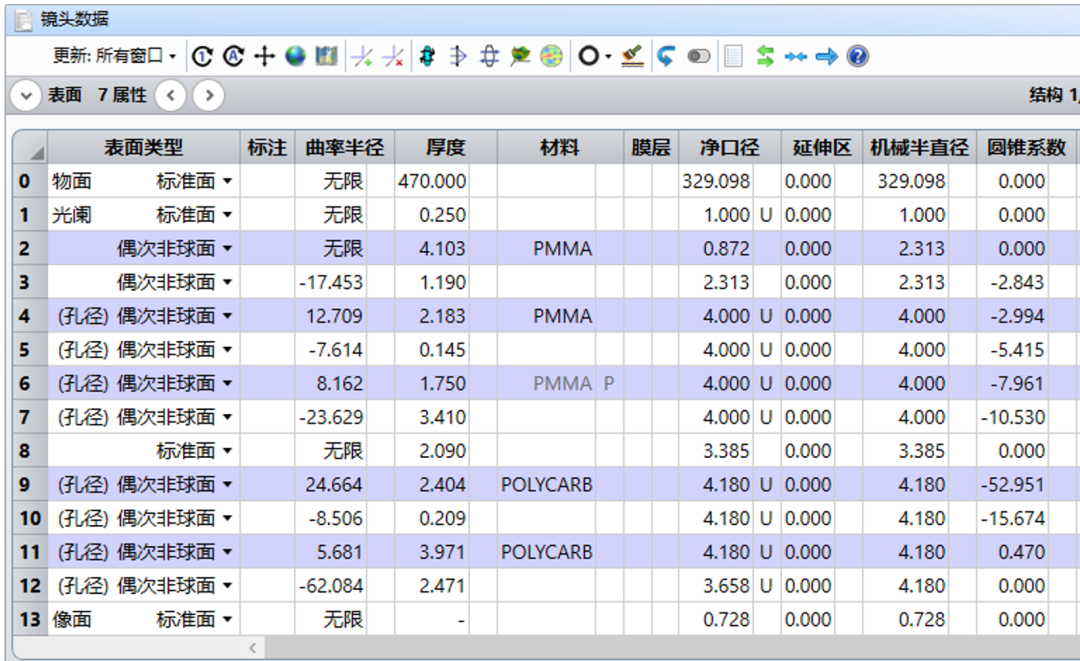The image size is (1080, 661).
Task: Click the thickness cell 3.971
Action: point(432,552)
